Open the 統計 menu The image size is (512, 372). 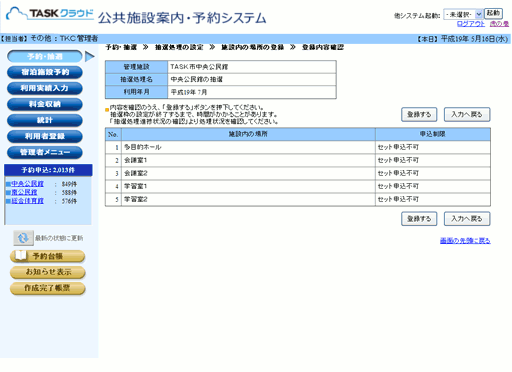45,120
